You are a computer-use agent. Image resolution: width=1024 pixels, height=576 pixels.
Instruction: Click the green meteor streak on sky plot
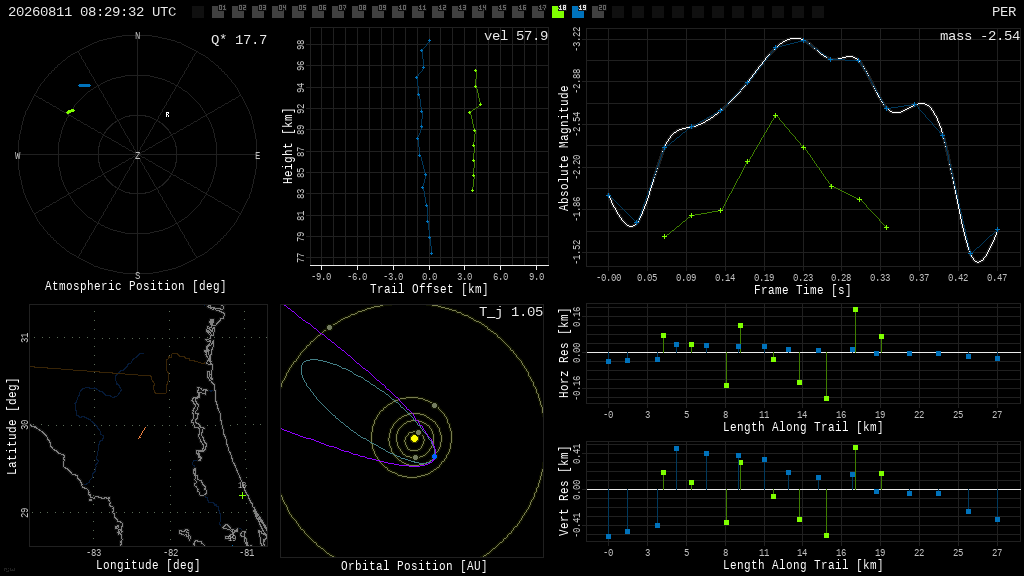tap(71, 112)
